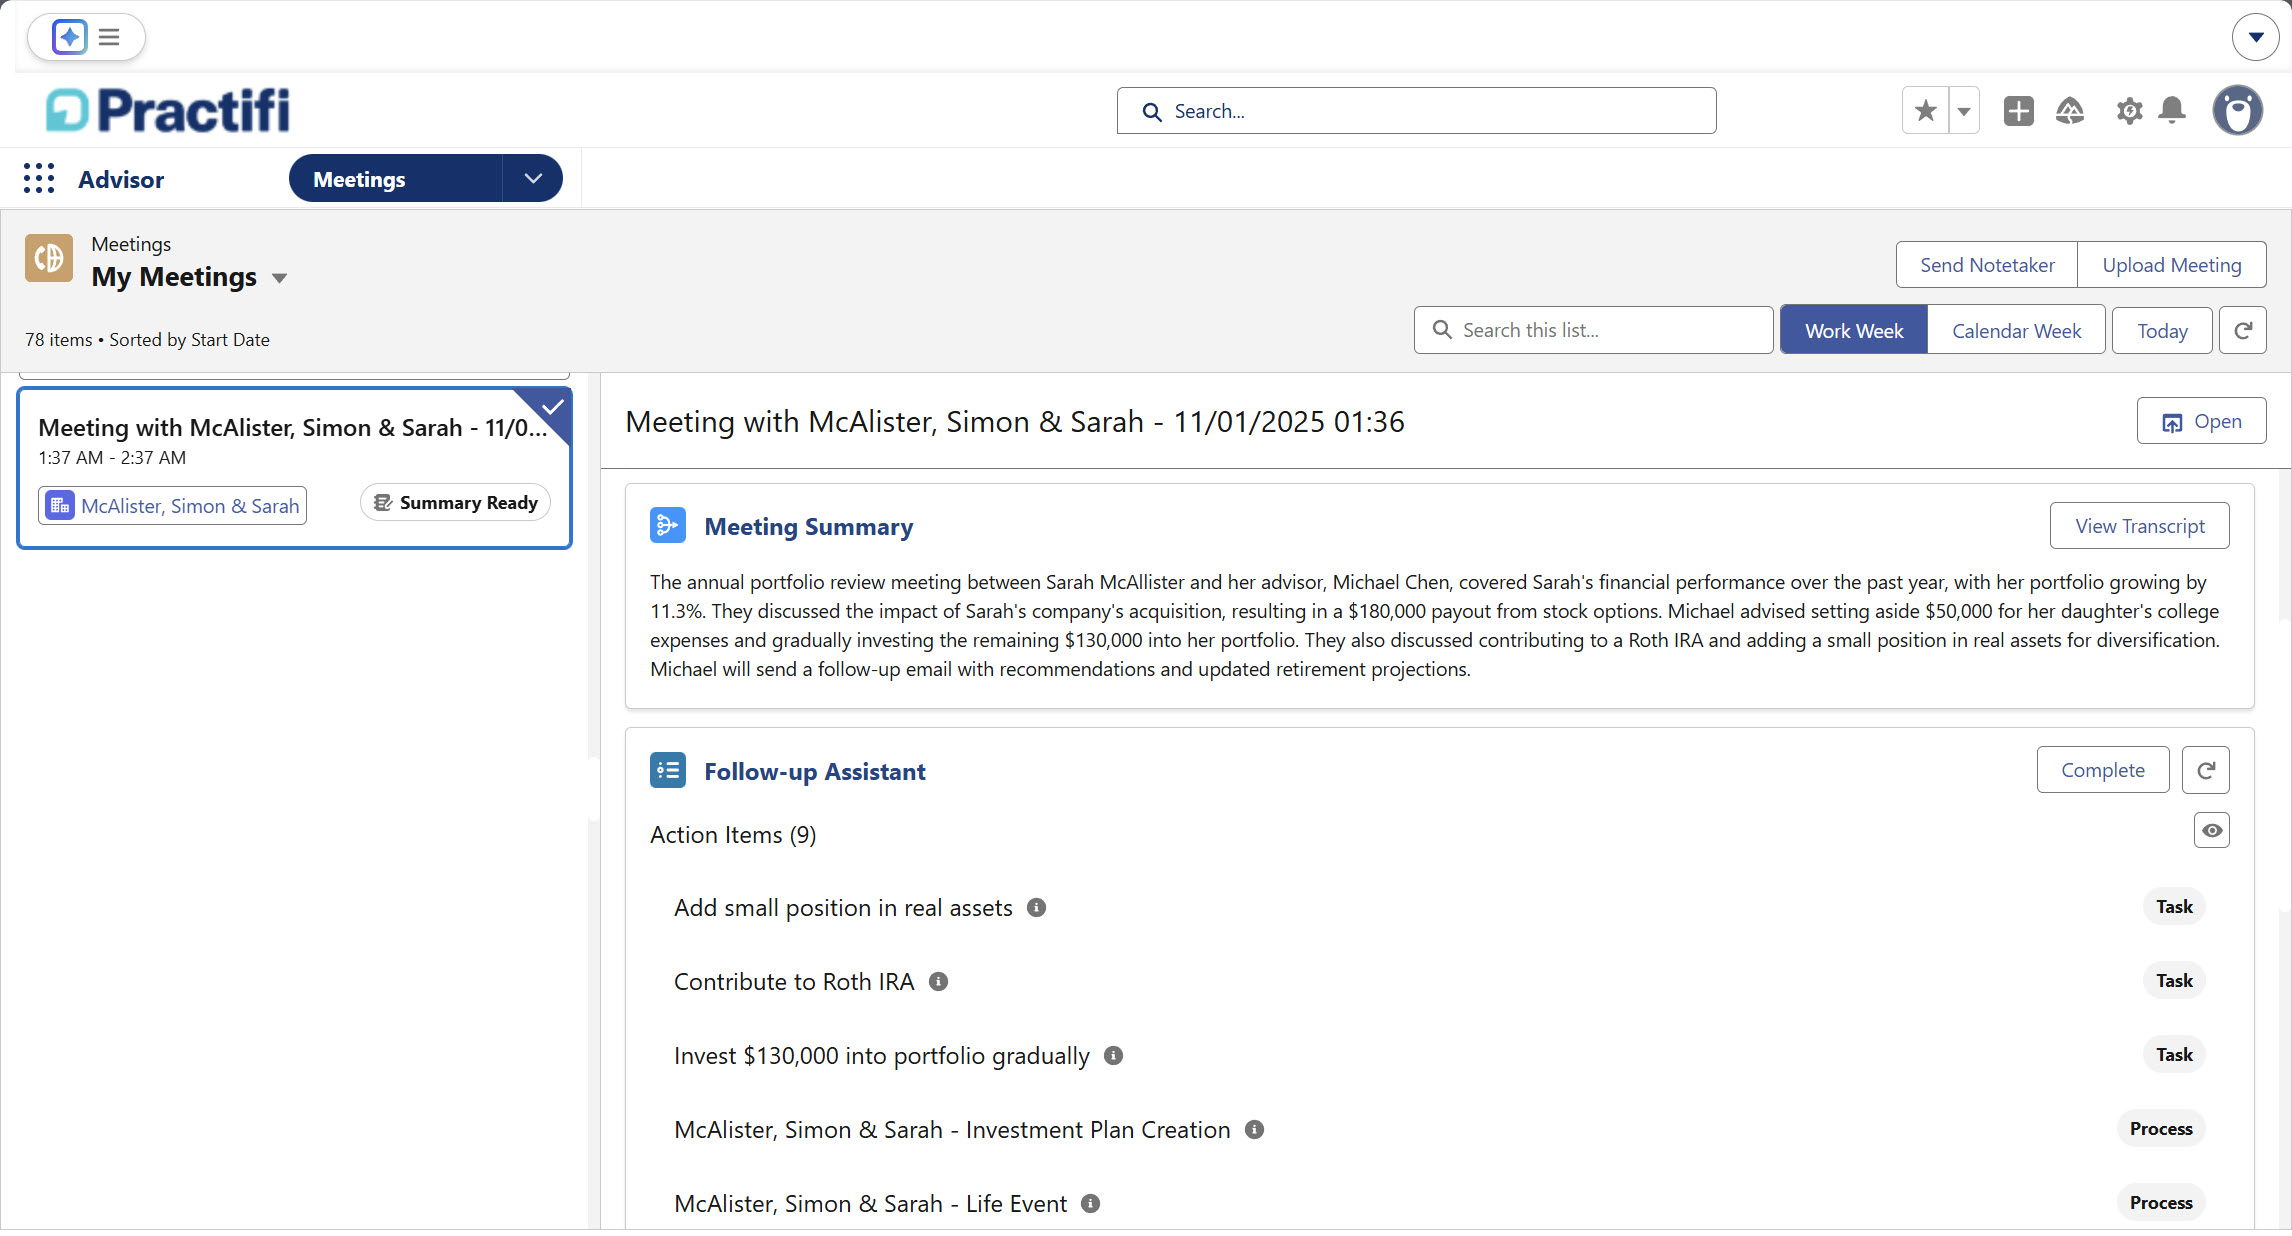Show info for Add small position item

click(x=1036, y=908)
